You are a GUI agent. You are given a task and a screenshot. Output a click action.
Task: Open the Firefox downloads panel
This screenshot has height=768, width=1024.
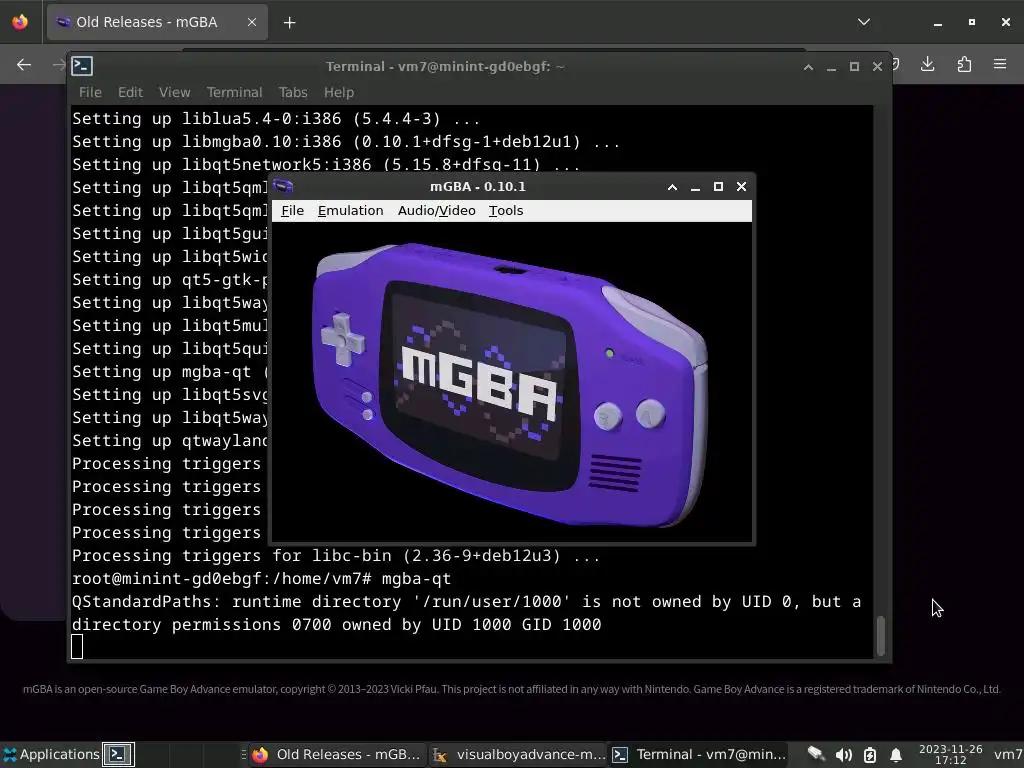click(x=927, y=64)
